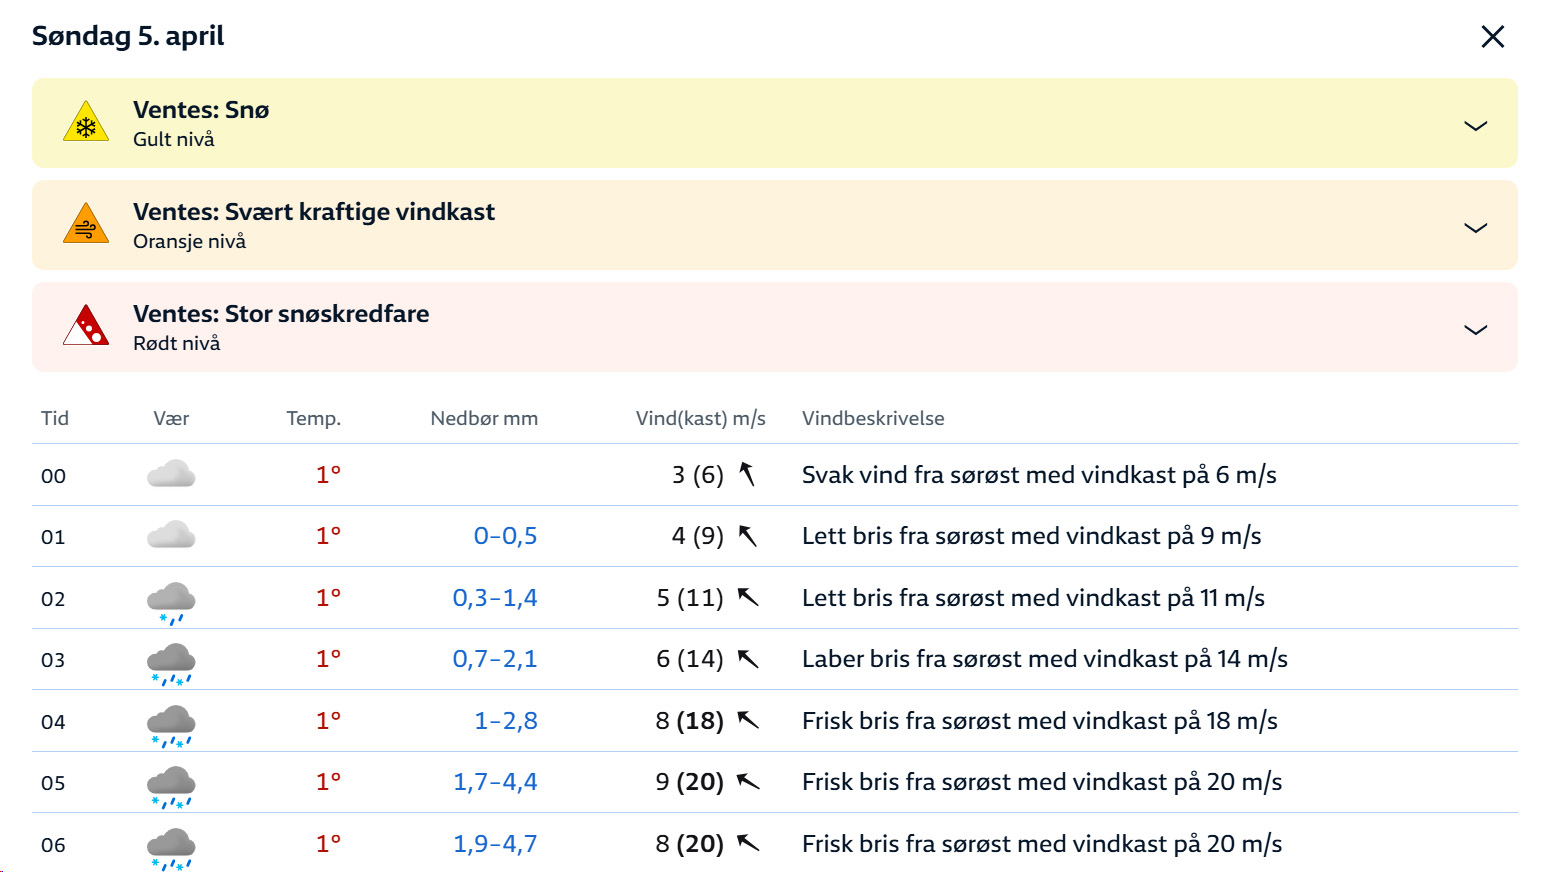Open the 'Ventes: Snø' warning title
The height and width of the screenshot is (872, 1546).
point(201,110)
